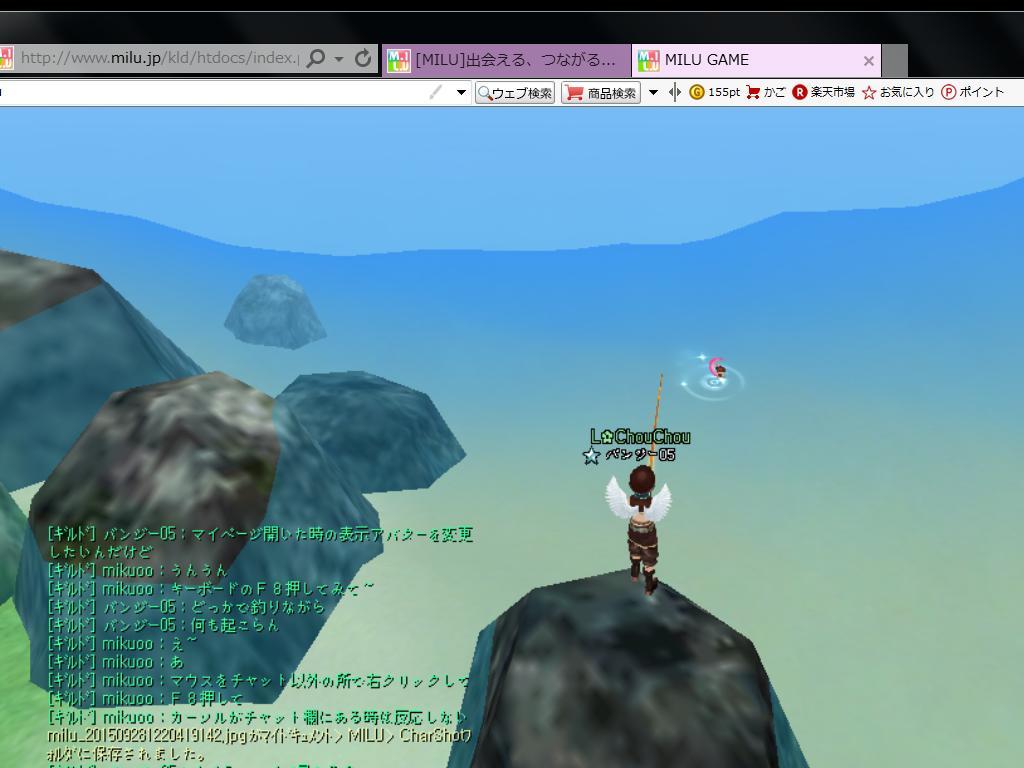
Task: Close the MILU GAME tab
Action: click(868, 61)
